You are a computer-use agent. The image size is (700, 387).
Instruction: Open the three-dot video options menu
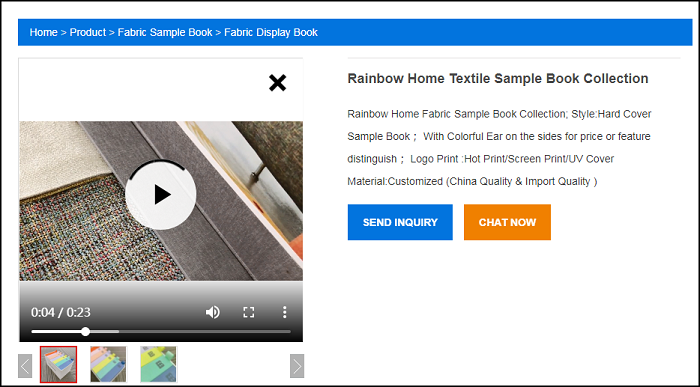pyautogui.click(x=284, y=312)
